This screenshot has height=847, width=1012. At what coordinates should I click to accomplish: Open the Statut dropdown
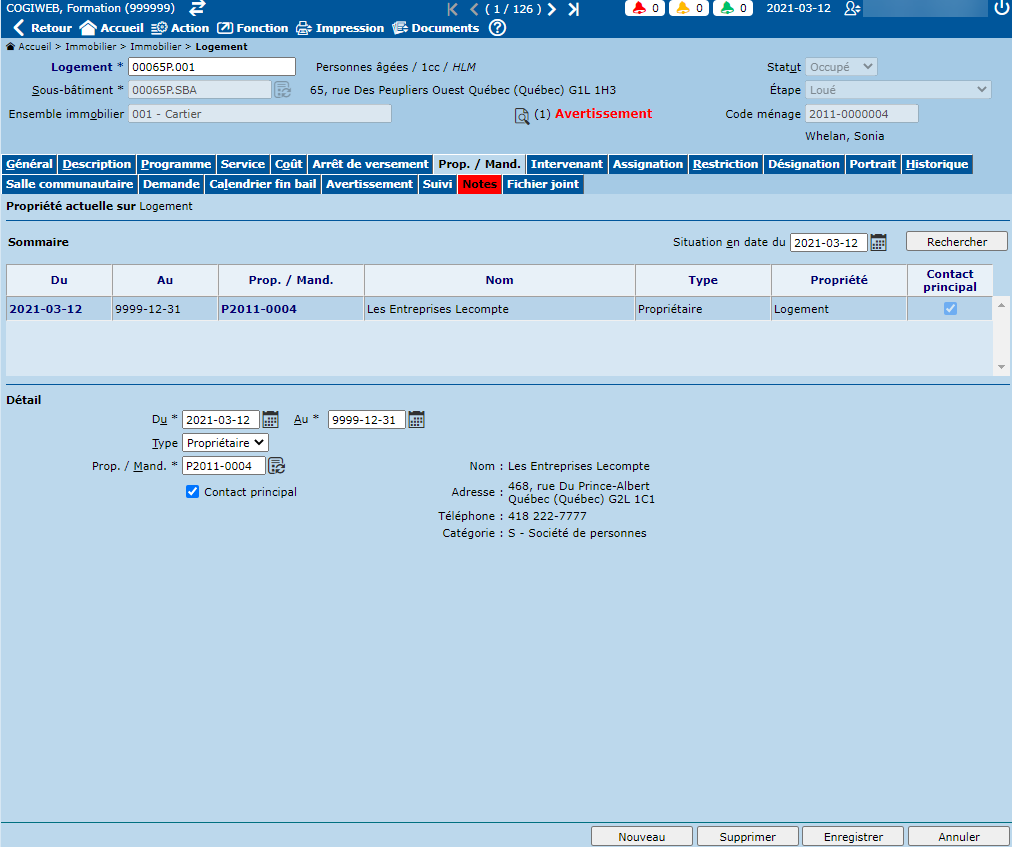[x=841, y=67]
